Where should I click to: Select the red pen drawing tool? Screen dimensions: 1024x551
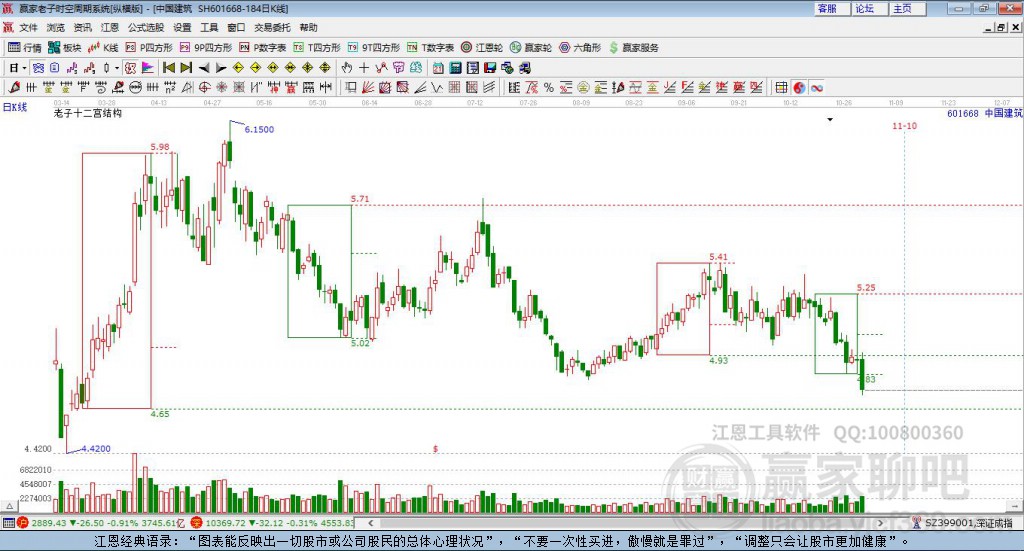[x=14, y=87]
